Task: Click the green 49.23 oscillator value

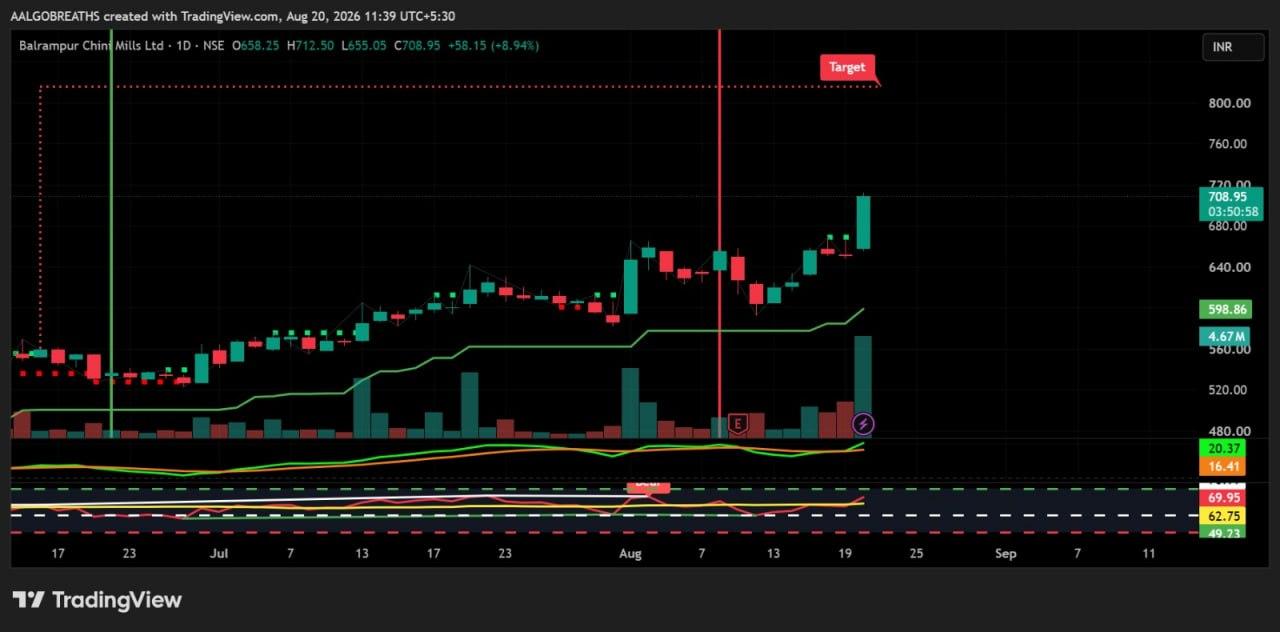Action: (x=1224, y=533)
